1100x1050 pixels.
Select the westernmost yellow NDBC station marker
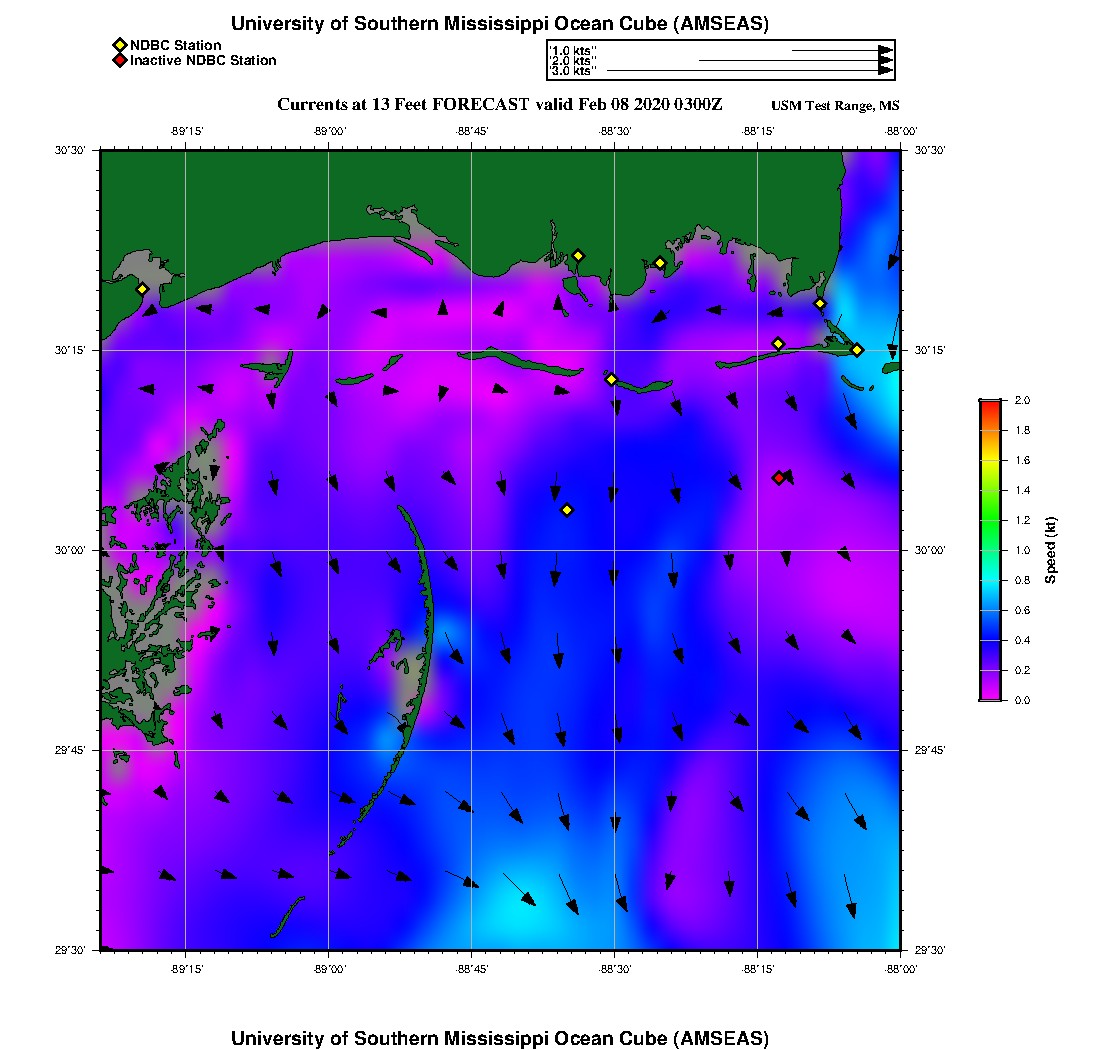142,289
